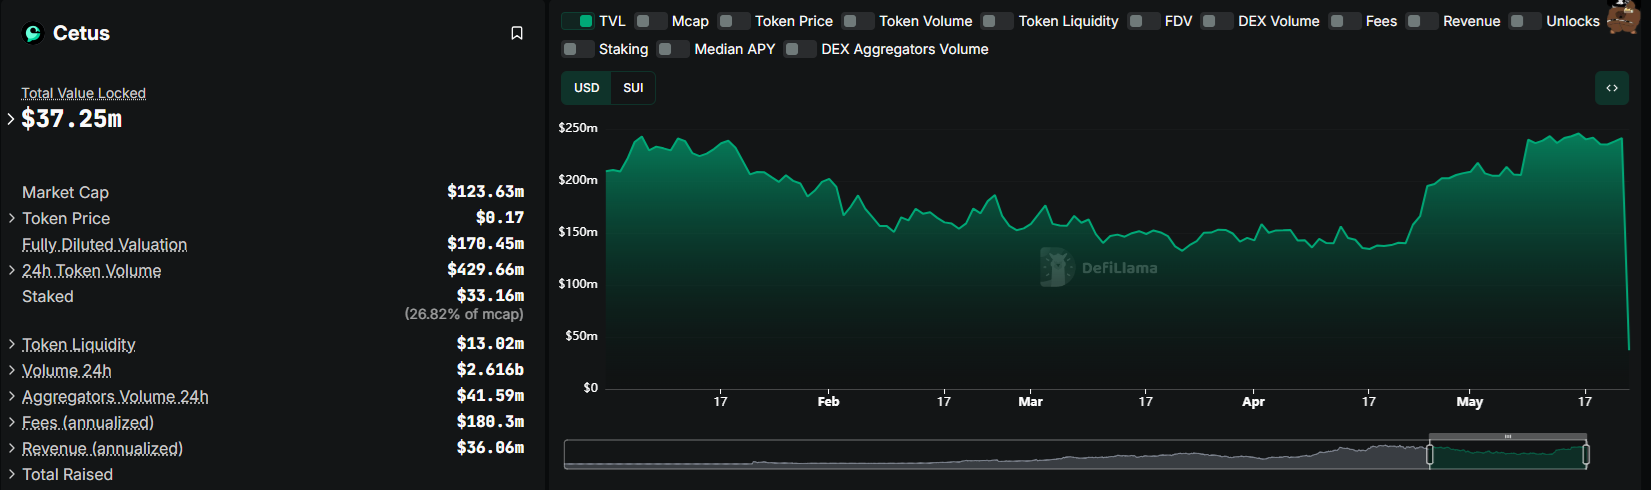Enable the Mcap chart toggle

[651, 21]
